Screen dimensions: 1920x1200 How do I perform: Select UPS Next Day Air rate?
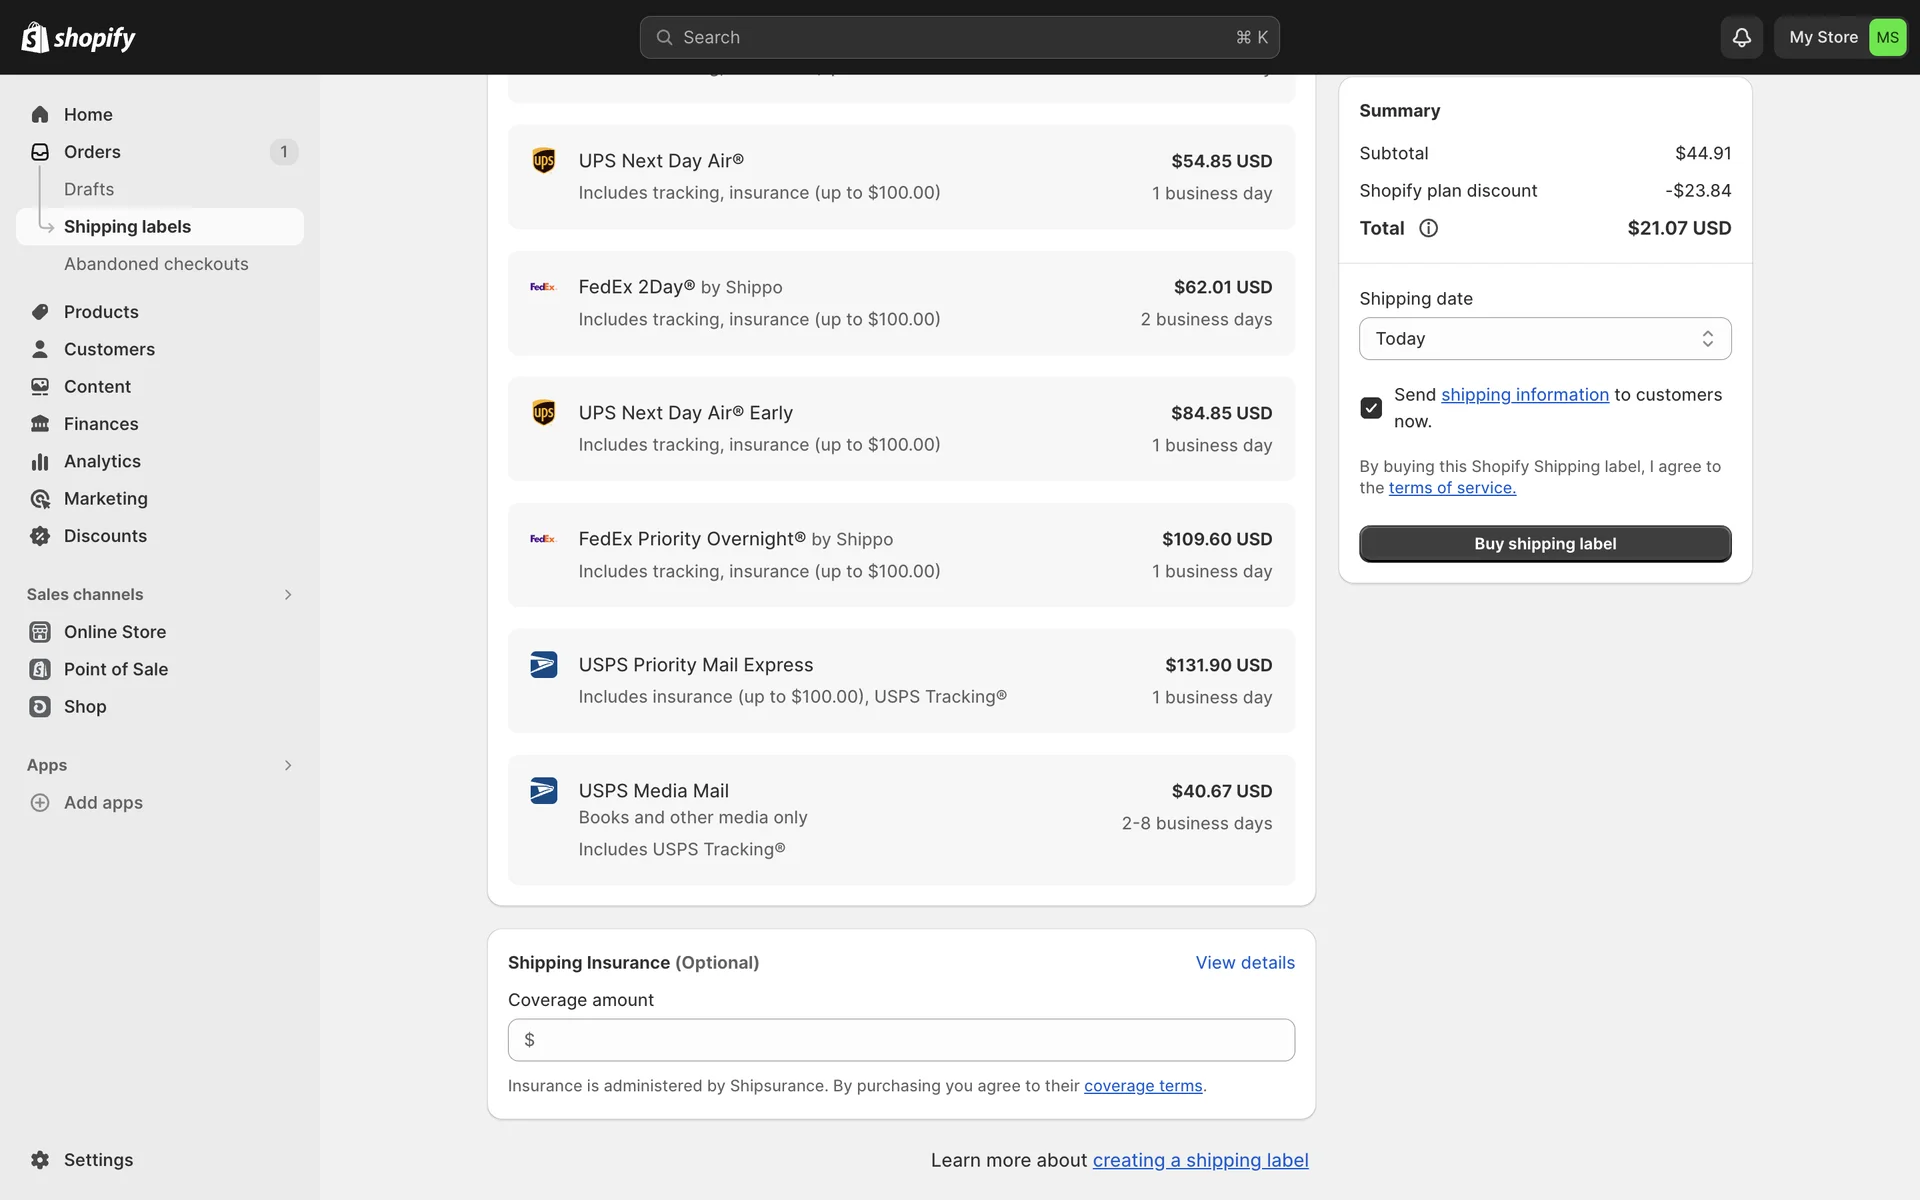tap(900, 176)
